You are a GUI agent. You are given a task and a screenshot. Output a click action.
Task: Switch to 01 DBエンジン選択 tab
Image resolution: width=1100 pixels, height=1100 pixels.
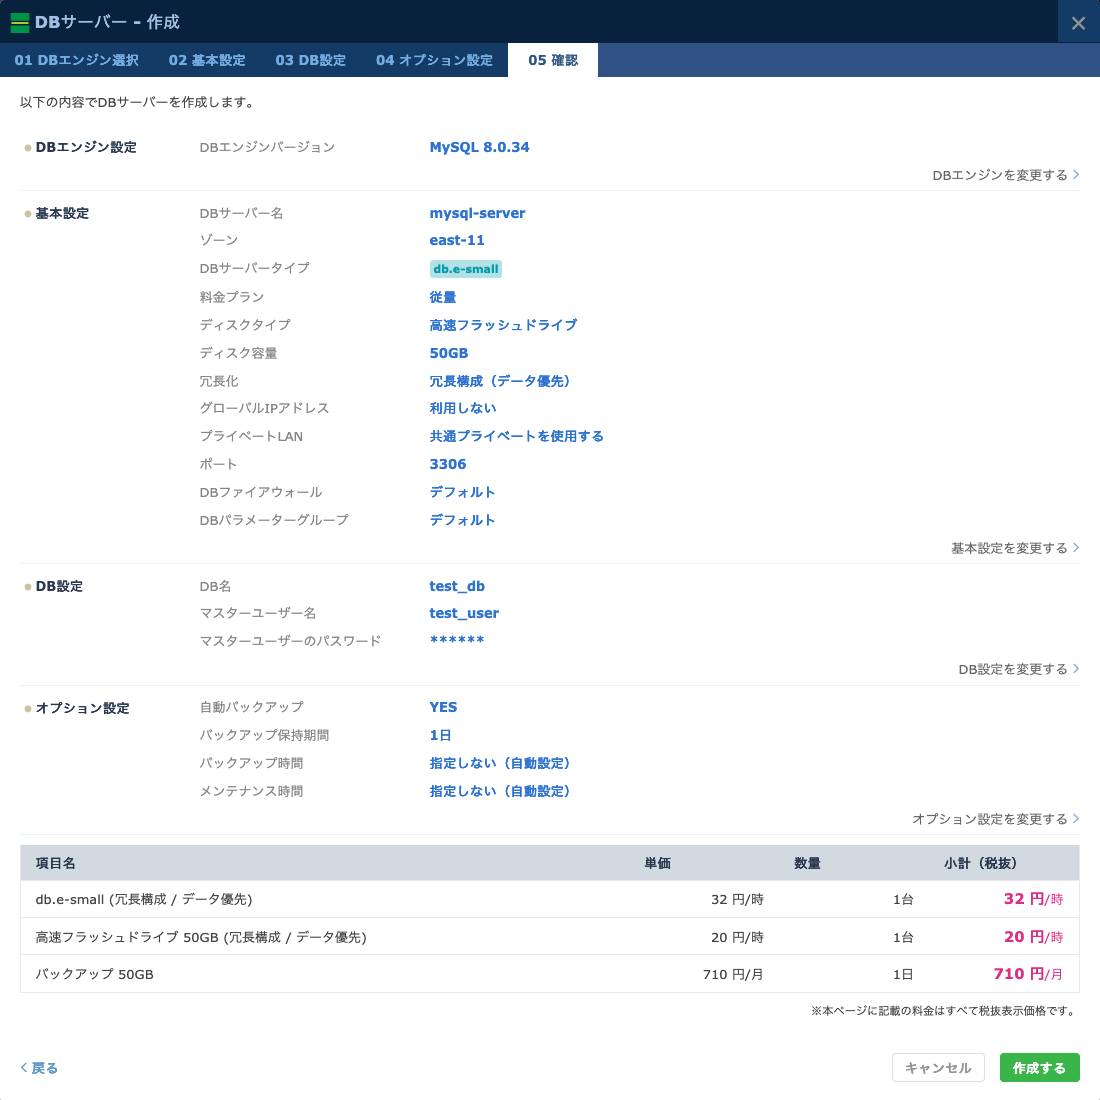pyautogui.click(x=76, y=60)
